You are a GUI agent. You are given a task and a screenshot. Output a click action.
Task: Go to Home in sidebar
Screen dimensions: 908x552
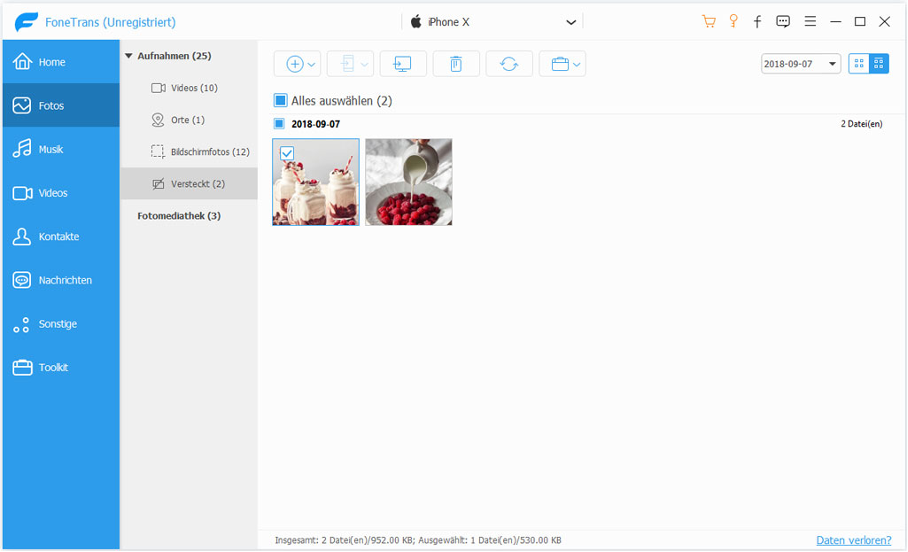[61, 61]
